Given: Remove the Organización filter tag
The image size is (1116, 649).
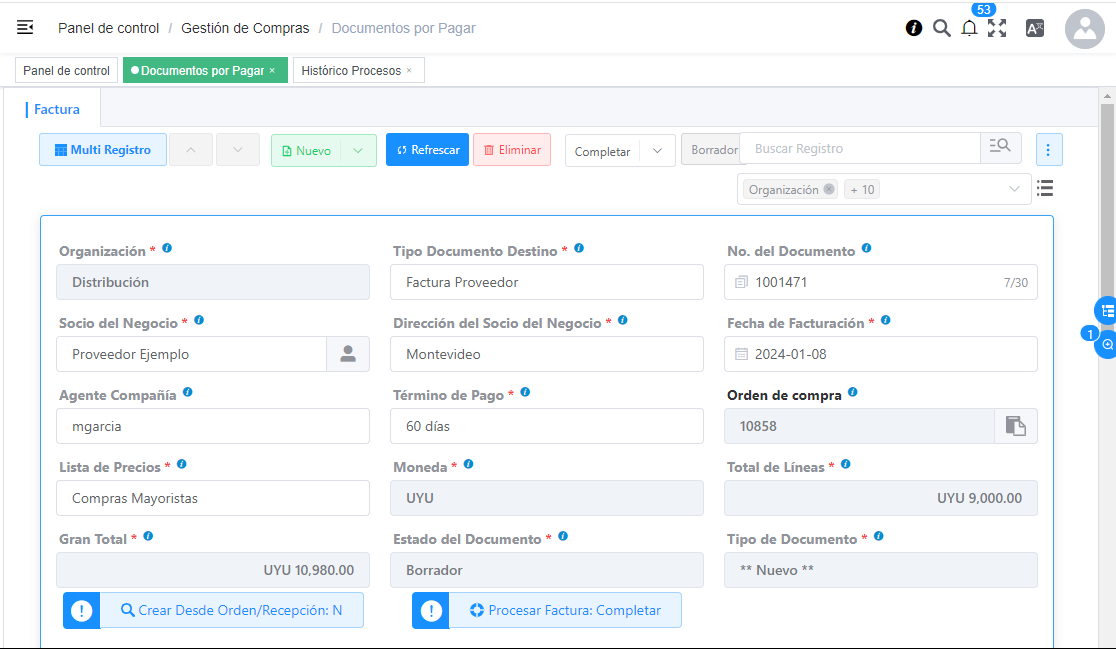Looking at the screenshot, I should point(829,189).
